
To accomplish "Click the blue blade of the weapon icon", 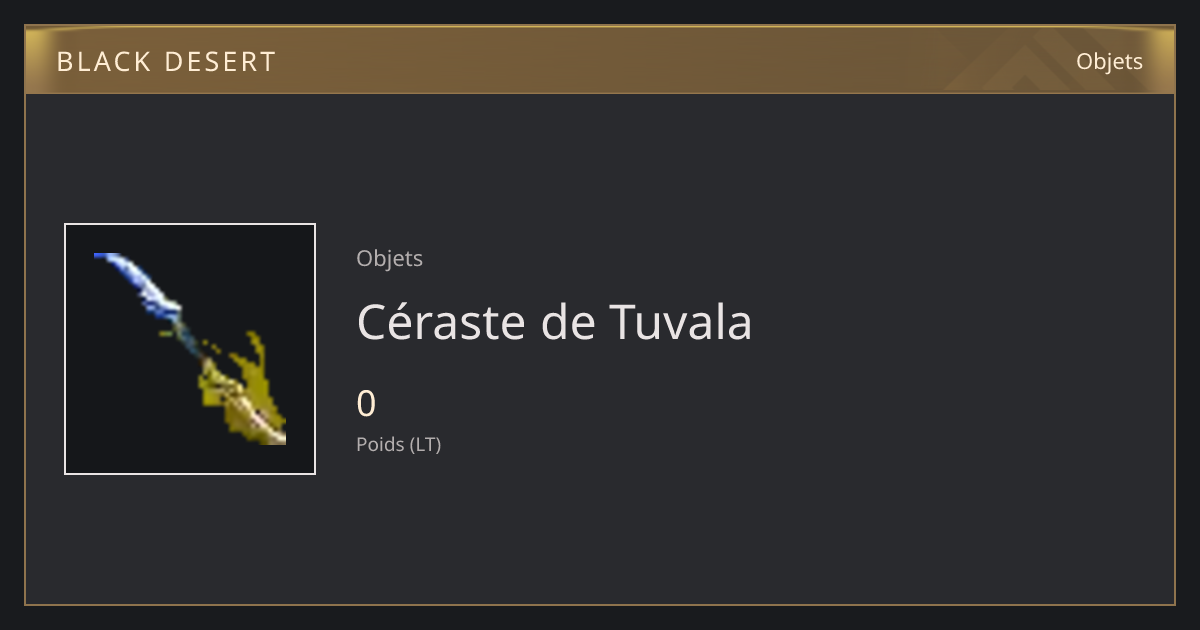I will 138,280.
